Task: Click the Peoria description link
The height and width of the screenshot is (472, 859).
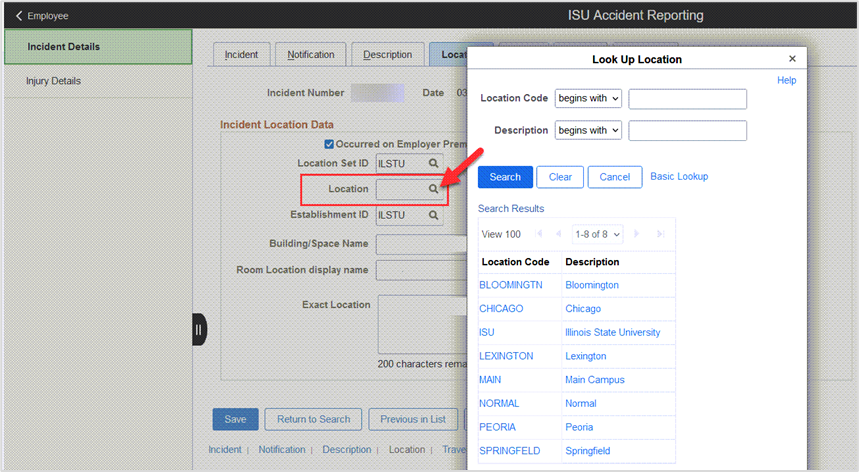Action: (579, 427)
